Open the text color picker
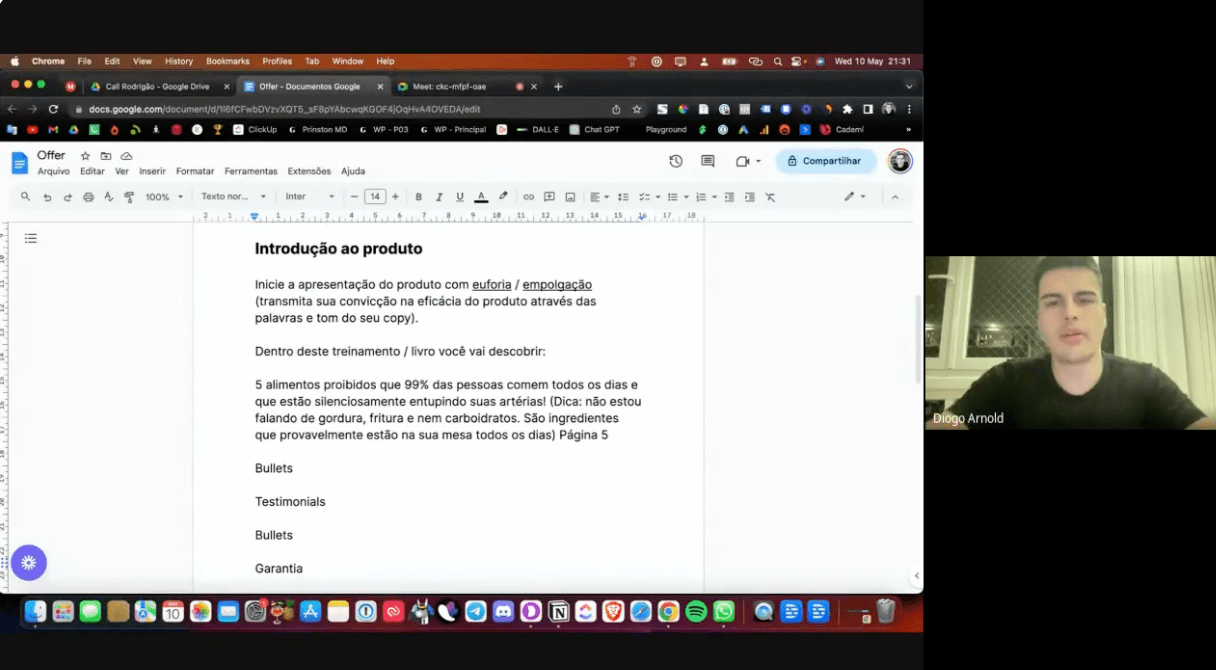 coord(481,197)
